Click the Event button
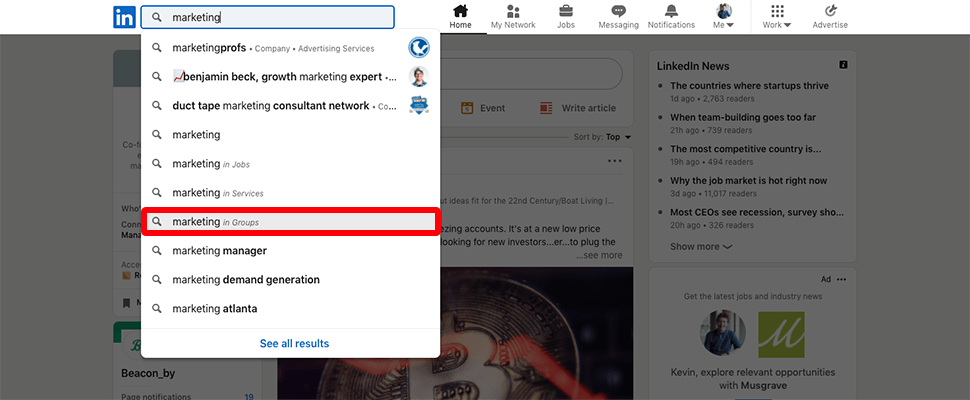Screen dimensions: 970x400 (x=483, y=108)
